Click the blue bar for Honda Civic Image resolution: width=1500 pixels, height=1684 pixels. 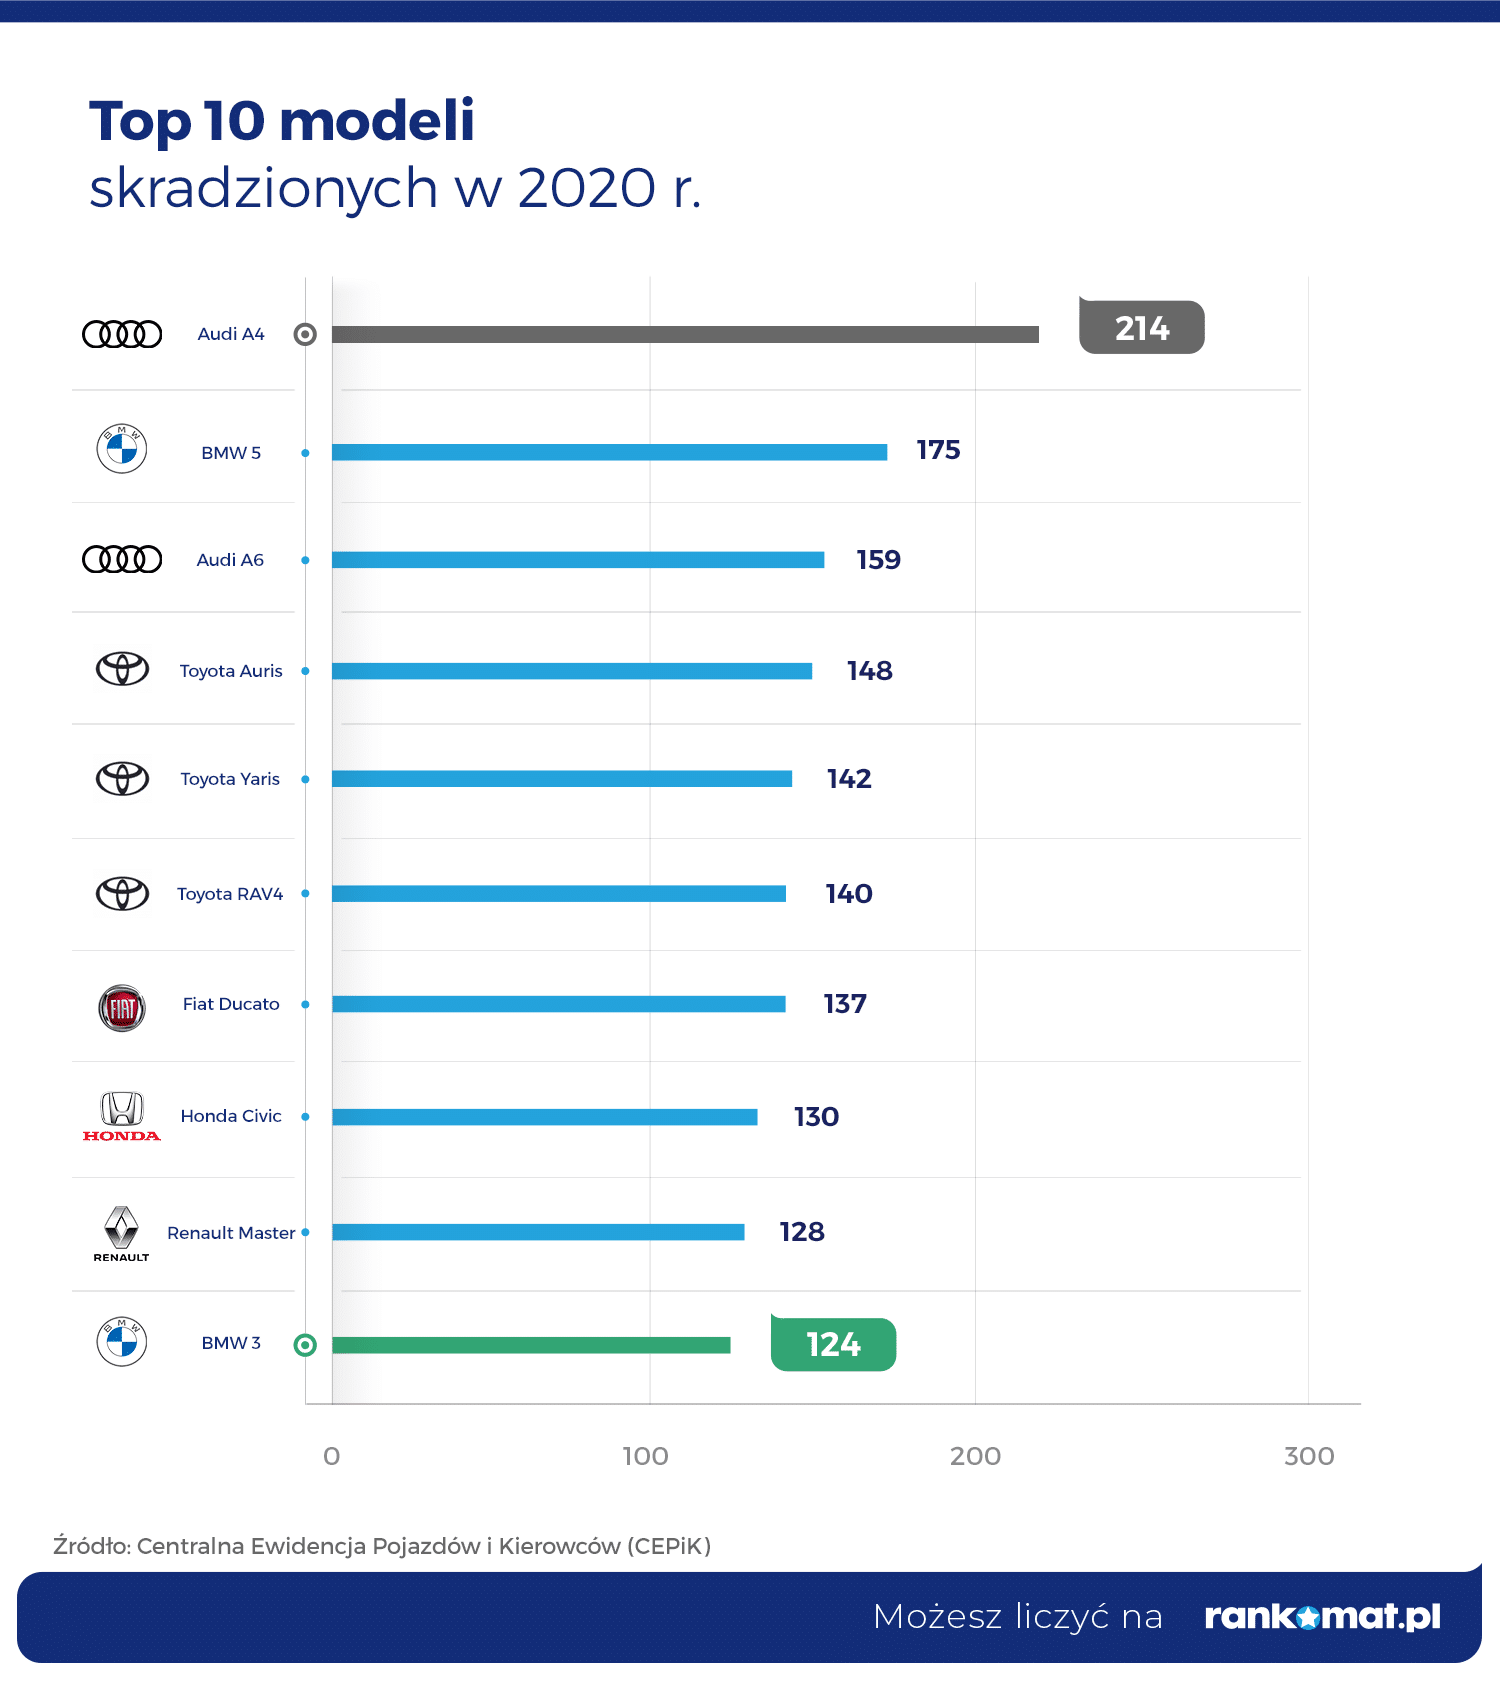click(544, 1117)
